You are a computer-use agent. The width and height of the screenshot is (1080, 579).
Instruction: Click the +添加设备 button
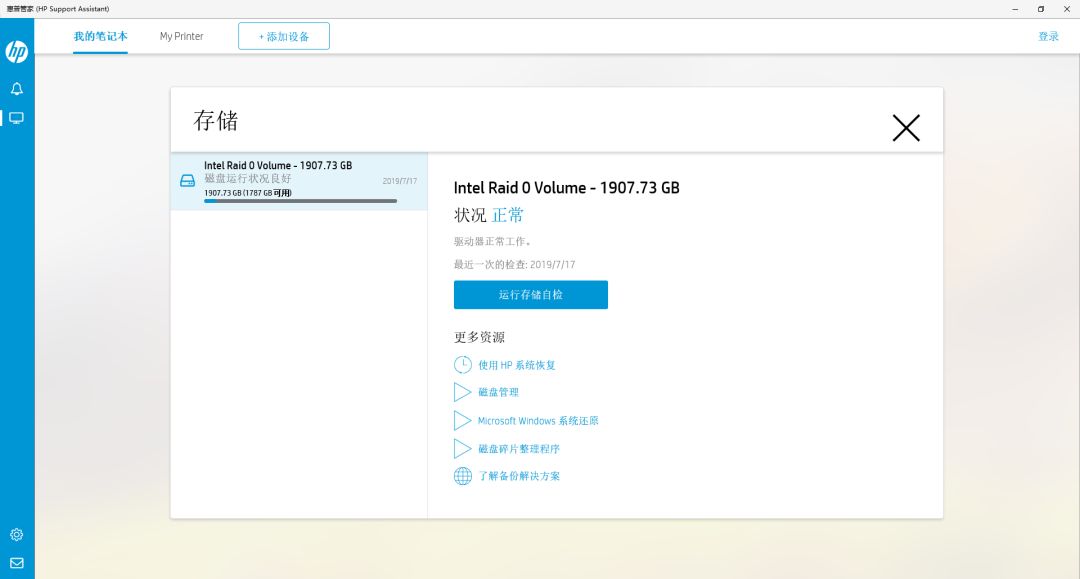point(284,36)
